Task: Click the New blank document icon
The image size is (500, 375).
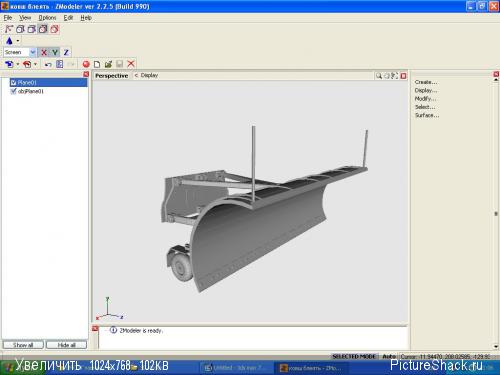Action: [x=97, y=64]
